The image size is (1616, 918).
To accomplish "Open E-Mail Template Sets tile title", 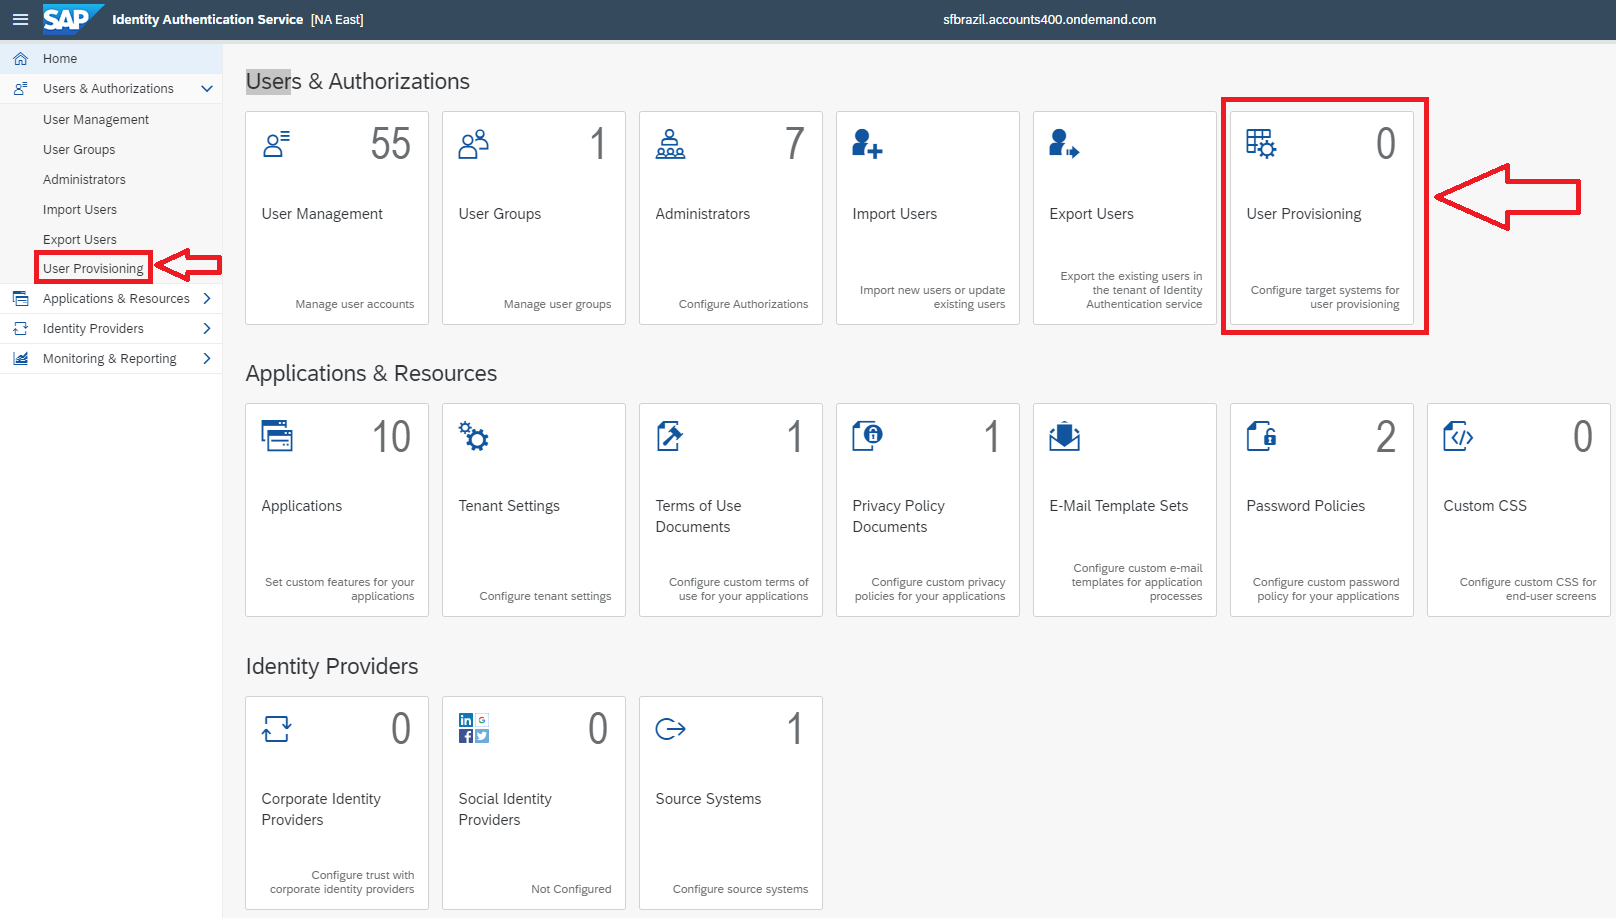I will [1118, 506].
